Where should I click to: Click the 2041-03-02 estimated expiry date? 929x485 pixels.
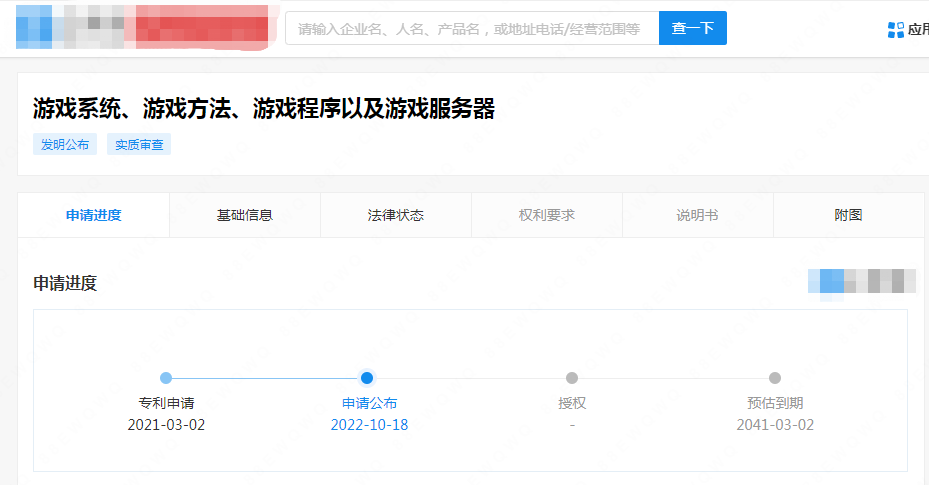[x=775, y=425]
